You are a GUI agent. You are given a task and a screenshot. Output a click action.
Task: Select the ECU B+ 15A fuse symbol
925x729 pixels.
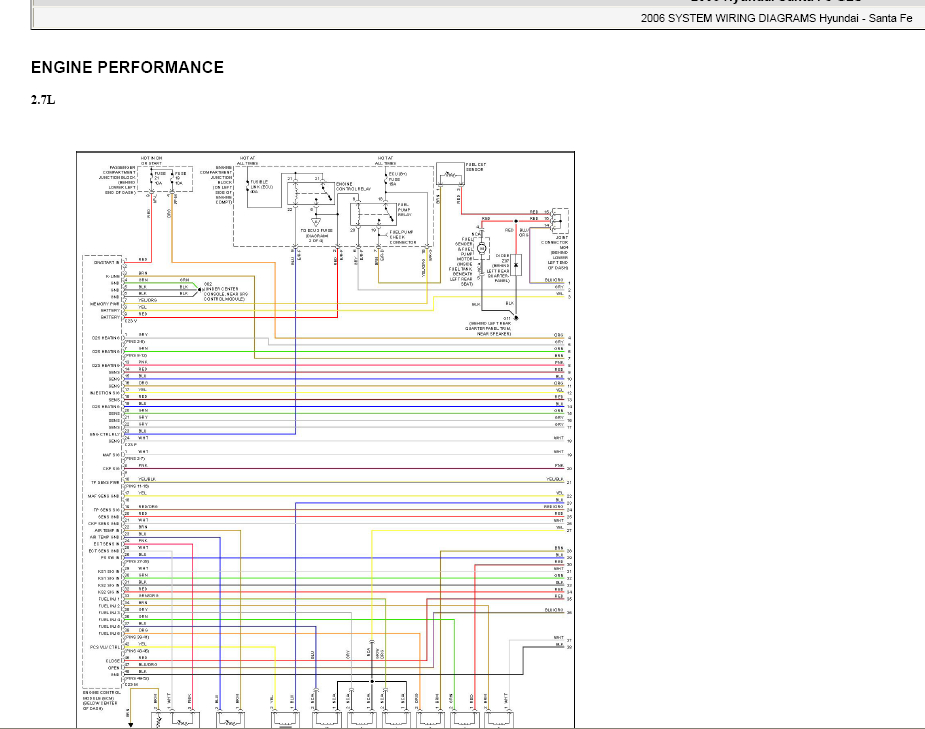click(386, 179)
